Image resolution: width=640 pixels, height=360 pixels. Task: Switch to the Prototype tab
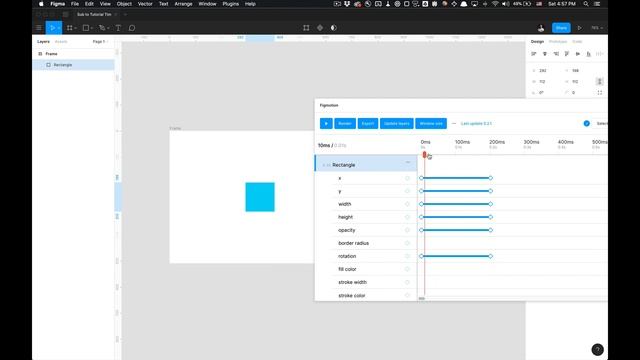pos(558,42)
